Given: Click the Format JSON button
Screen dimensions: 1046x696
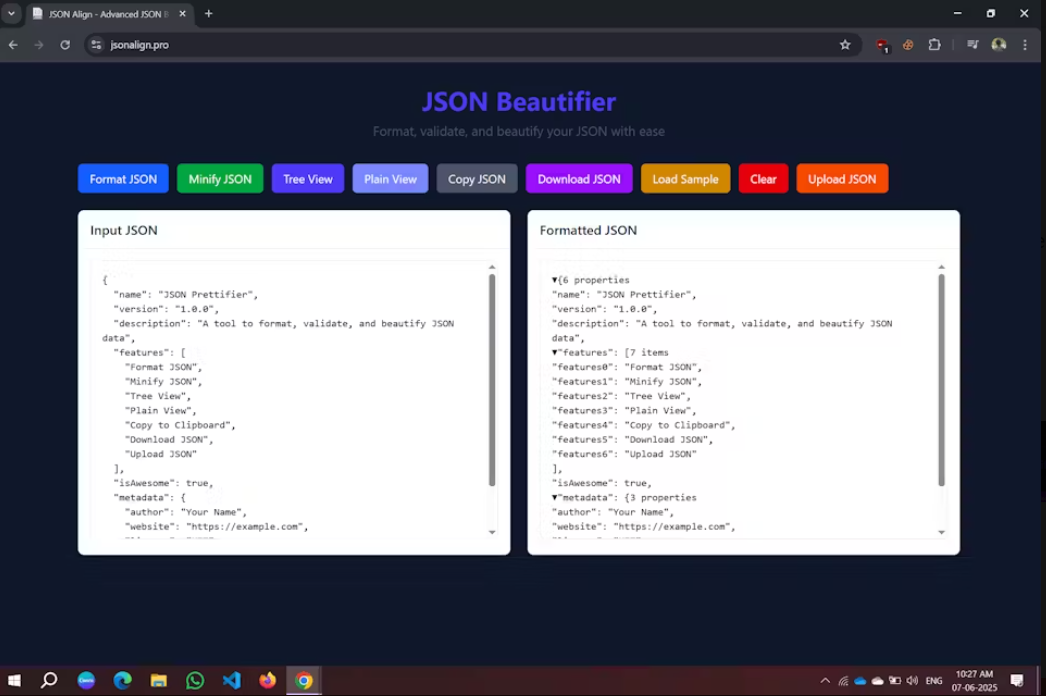Looking at the screenshot, I should coord(123,179).
